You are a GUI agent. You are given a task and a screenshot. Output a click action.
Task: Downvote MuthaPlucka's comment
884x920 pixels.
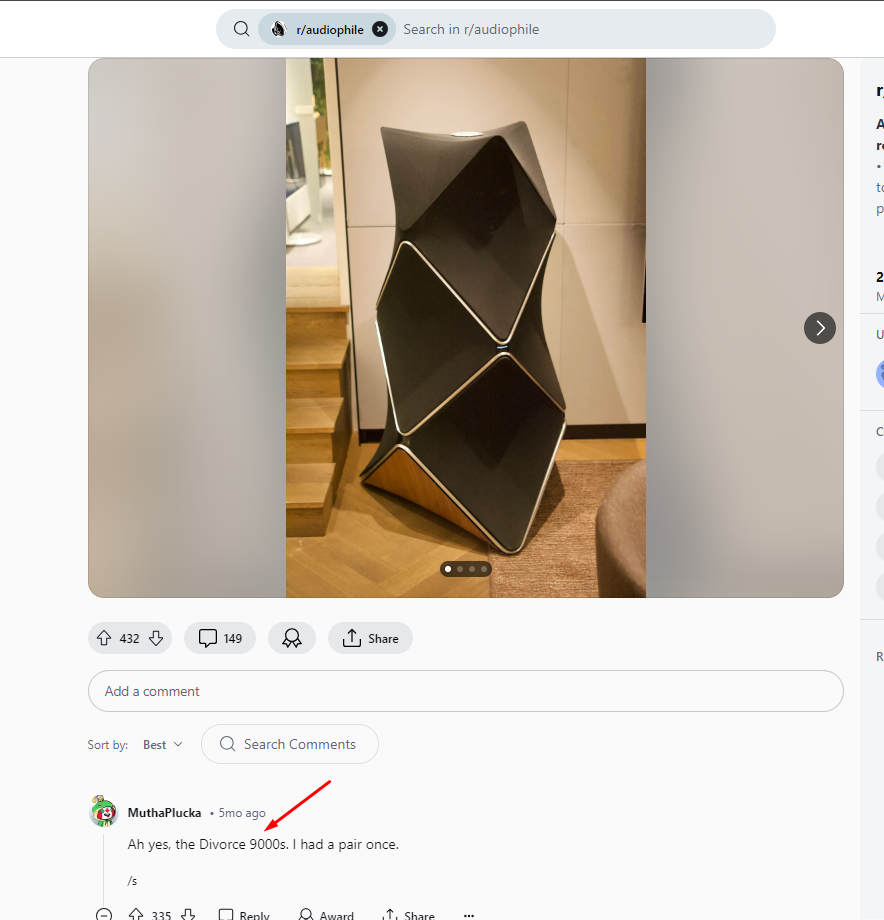point(188,914)
